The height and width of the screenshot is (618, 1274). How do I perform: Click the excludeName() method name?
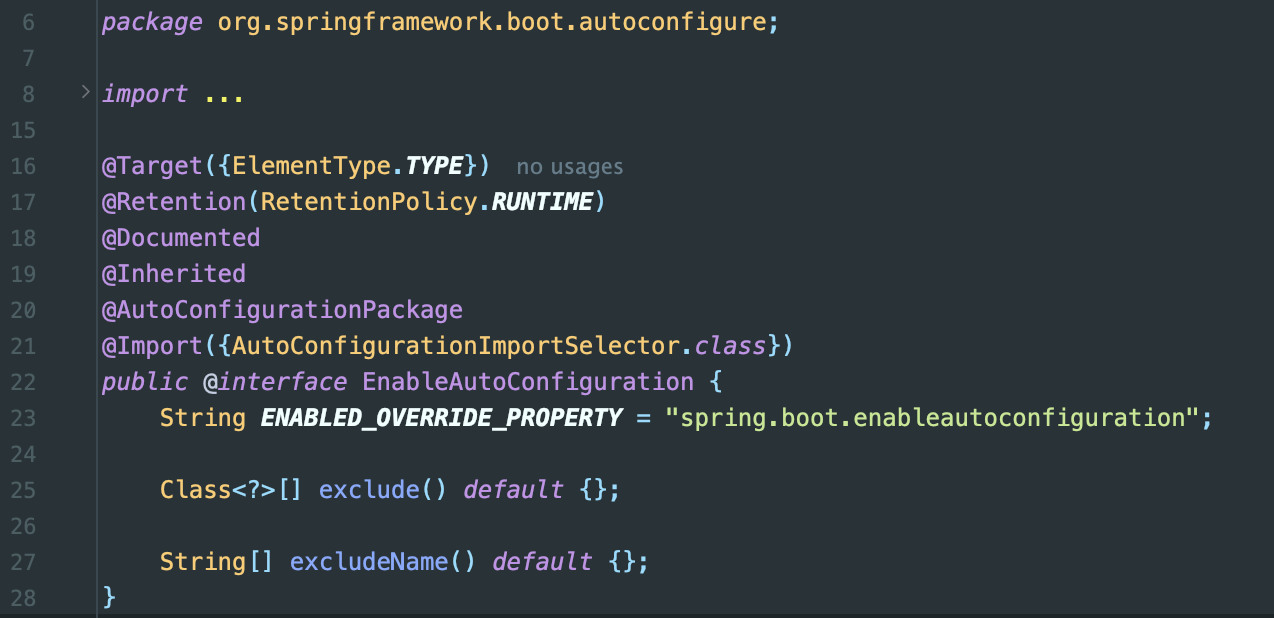click(368, 562)
